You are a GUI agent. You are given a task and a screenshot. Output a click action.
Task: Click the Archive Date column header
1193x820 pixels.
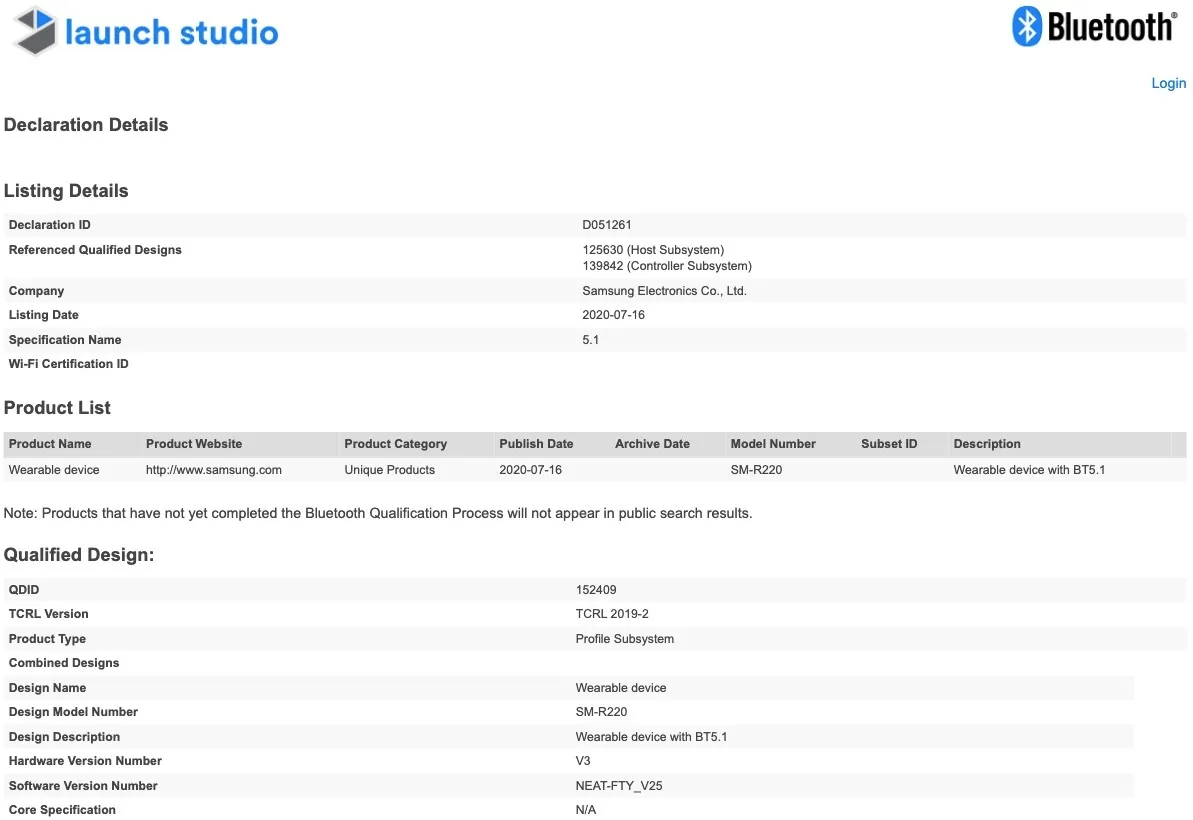652,443
